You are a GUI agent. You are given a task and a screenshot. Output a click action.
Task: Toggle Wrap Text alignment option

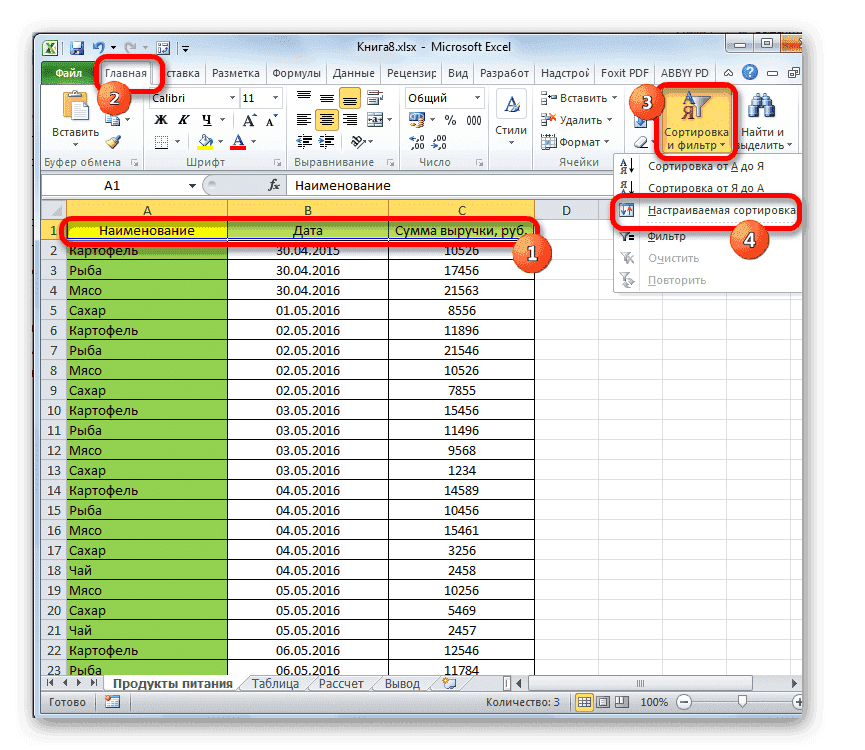(374, 96)
